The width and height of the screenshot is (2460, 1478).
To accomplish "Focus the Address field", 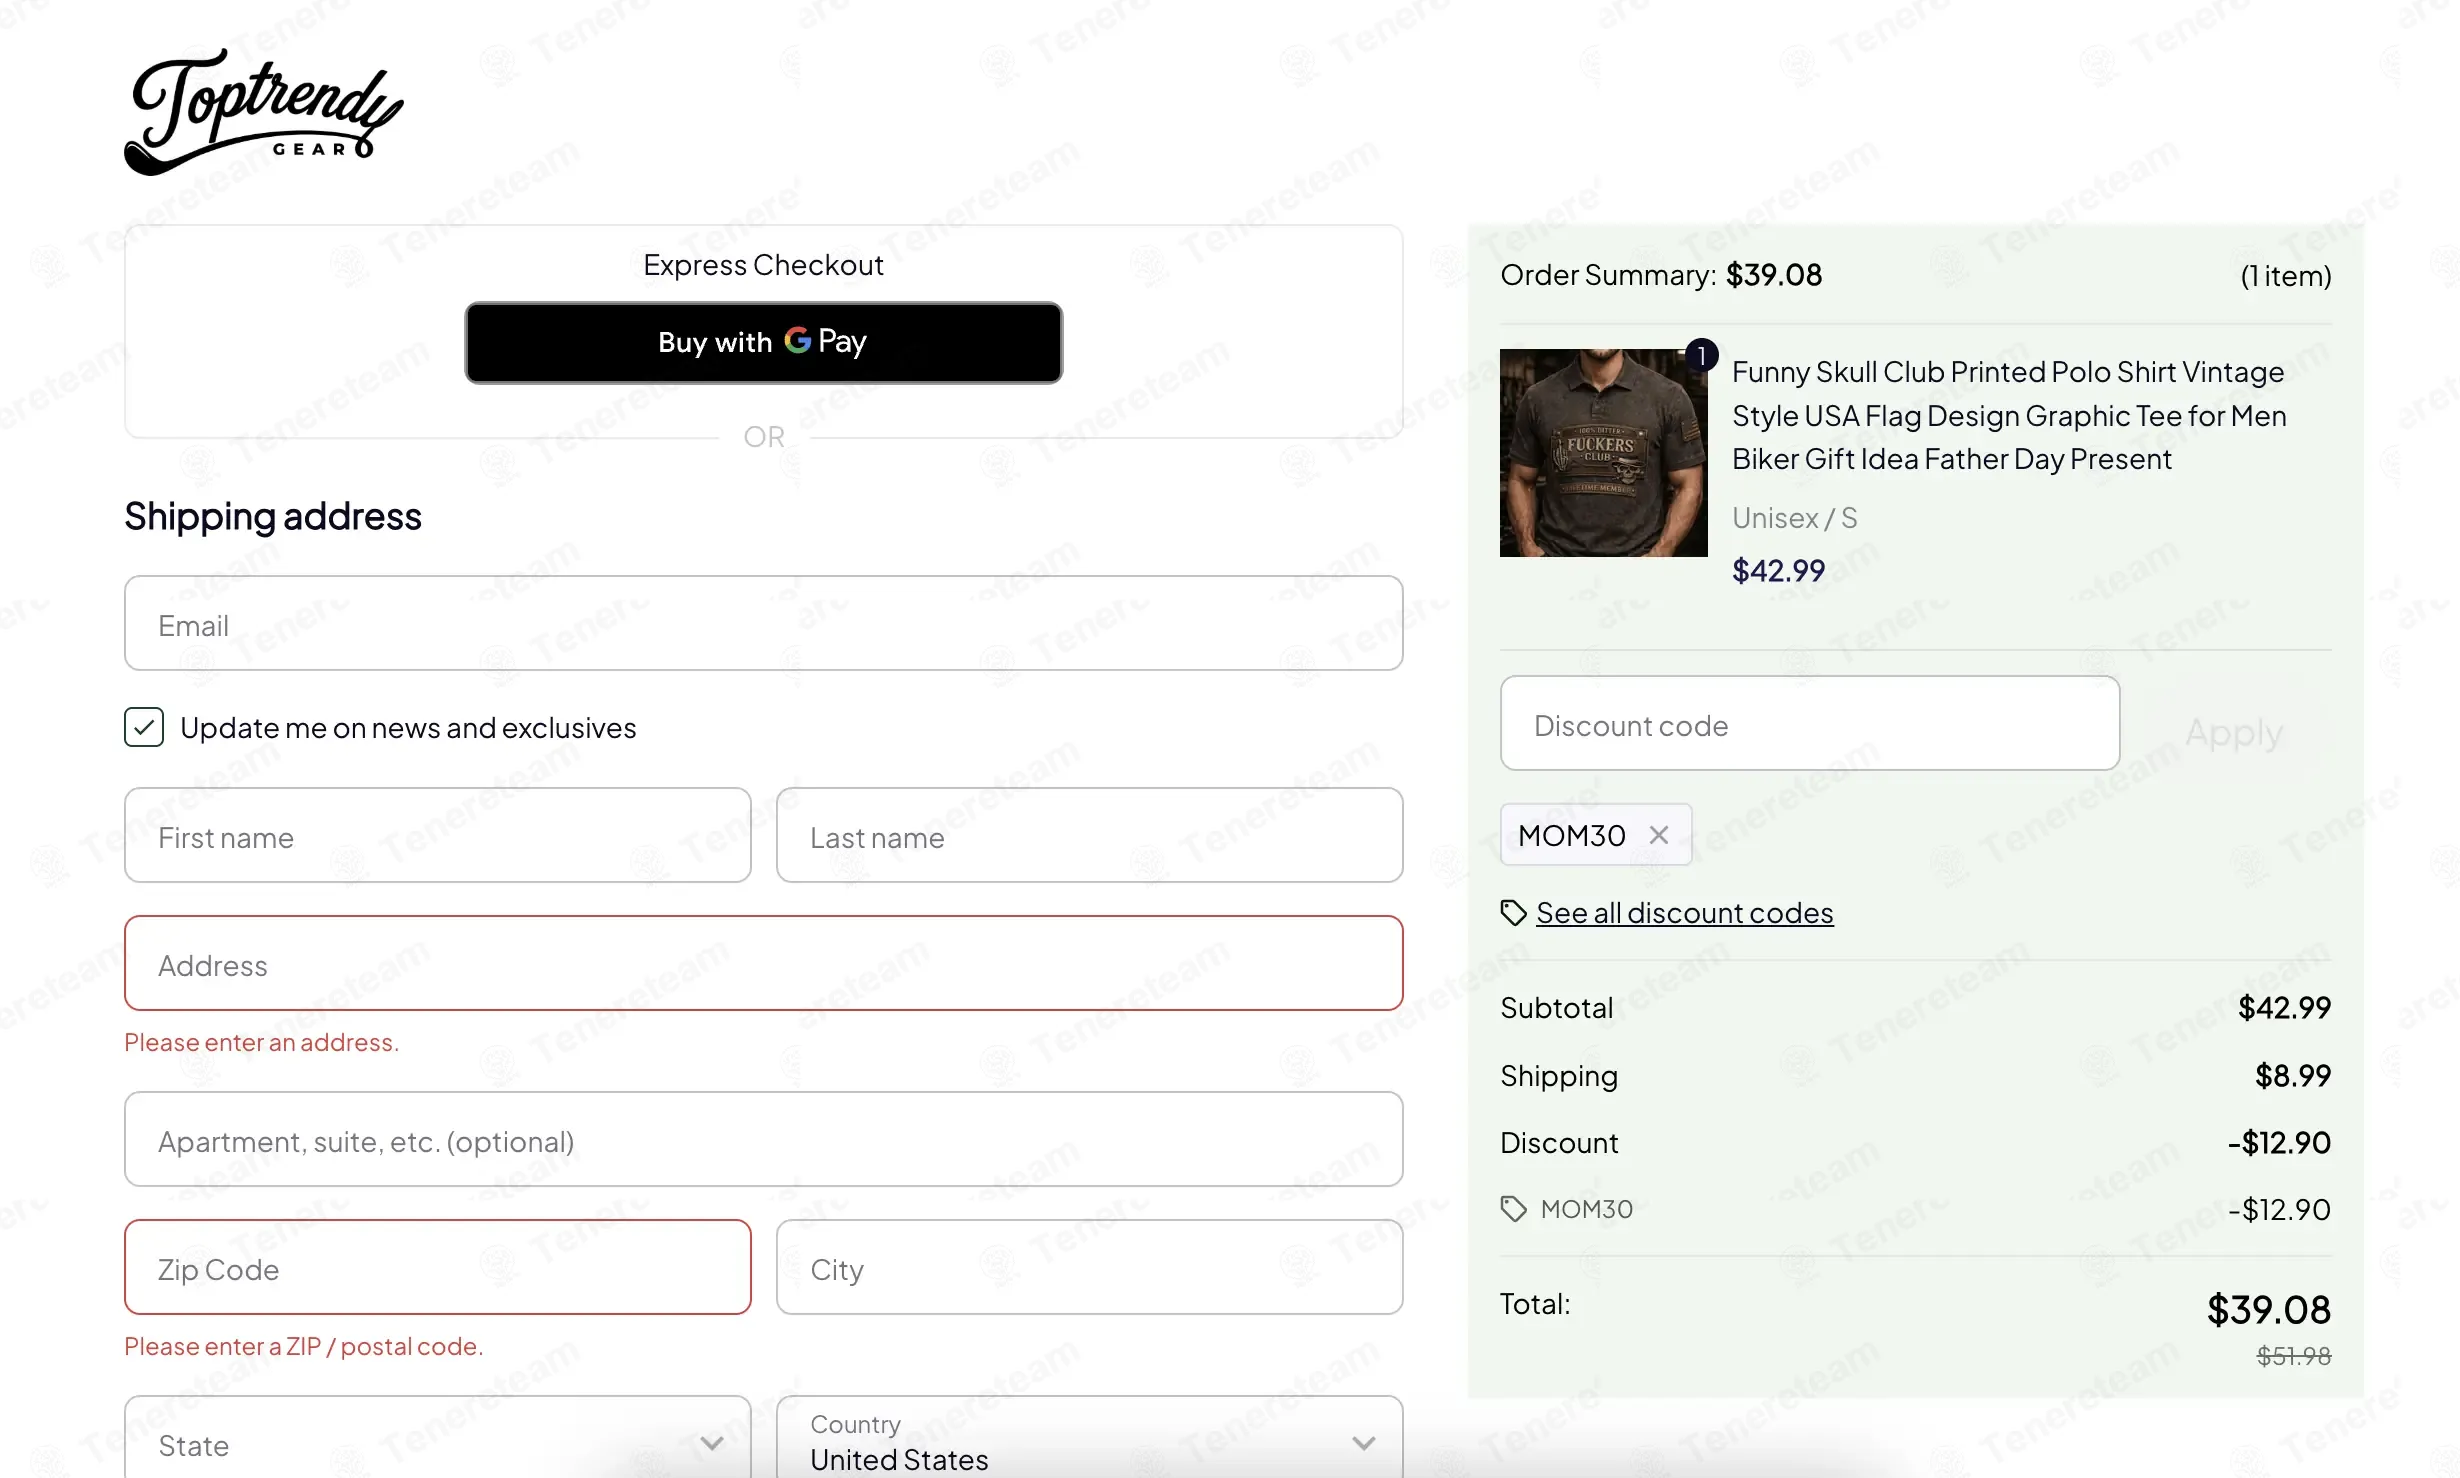I will point(764,963).
